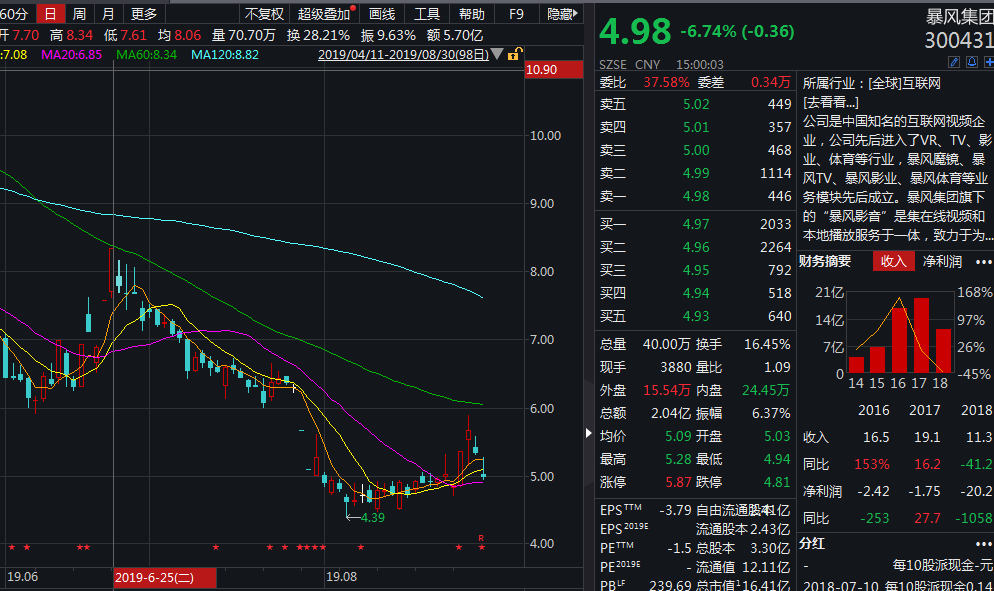This screenshot has height=591, width=994.
Task: Click the 跌停 4.81 limit-down value
Action: click(x=777, y=482)
